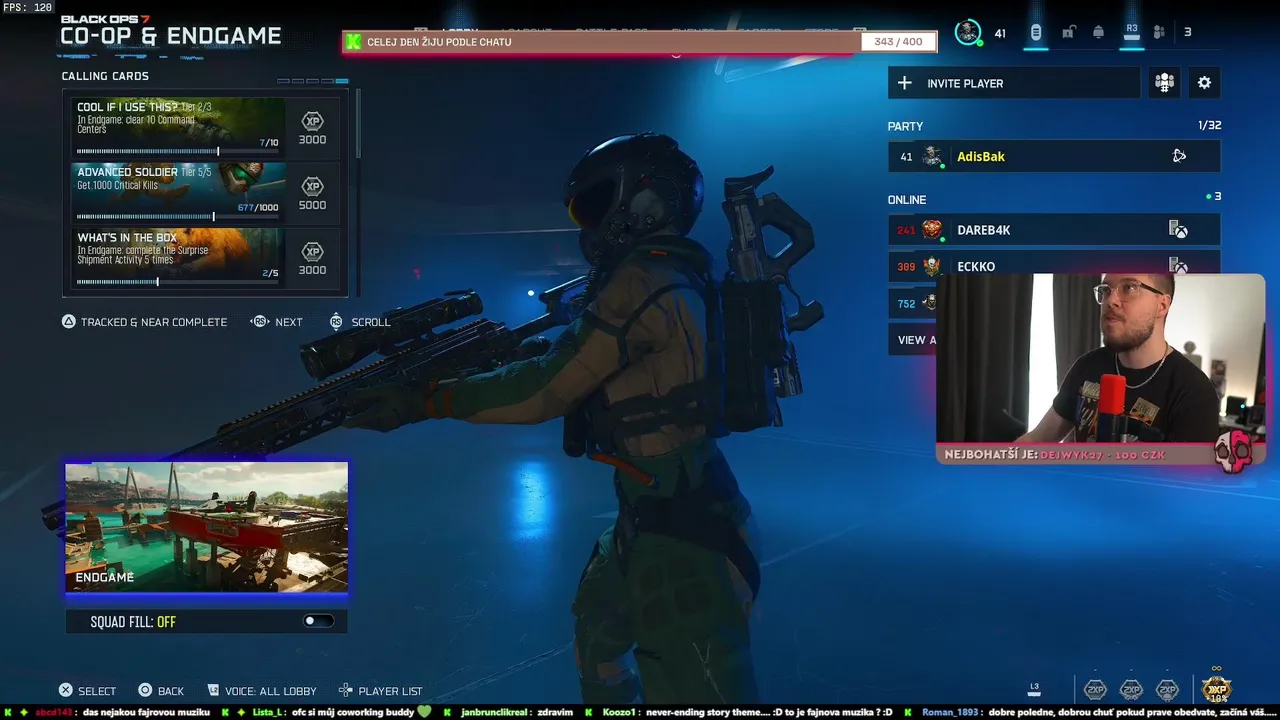Open the notifications bell icon
This screenshot has height=720, width=1280.
pos(1099,32)
